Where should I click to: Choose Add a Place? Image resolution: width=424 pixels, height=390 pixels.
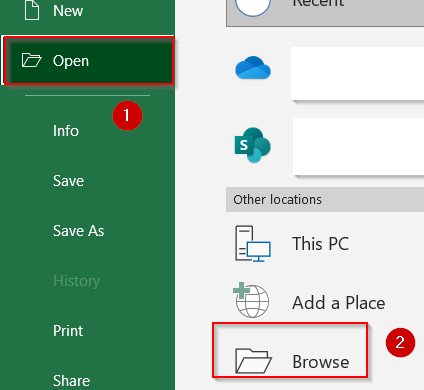pyautogui.click(x=338, y=303)
